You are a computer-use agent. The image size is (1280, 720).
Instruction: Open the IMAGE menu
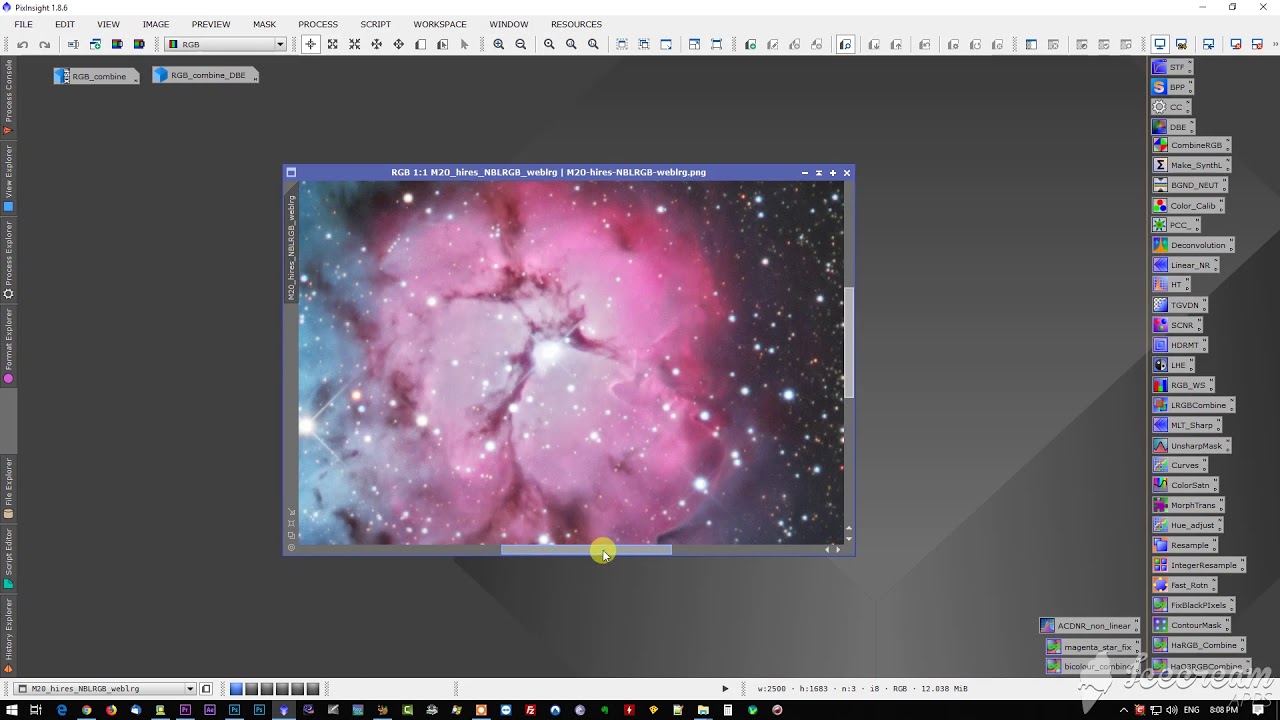(x=156, y=24)
